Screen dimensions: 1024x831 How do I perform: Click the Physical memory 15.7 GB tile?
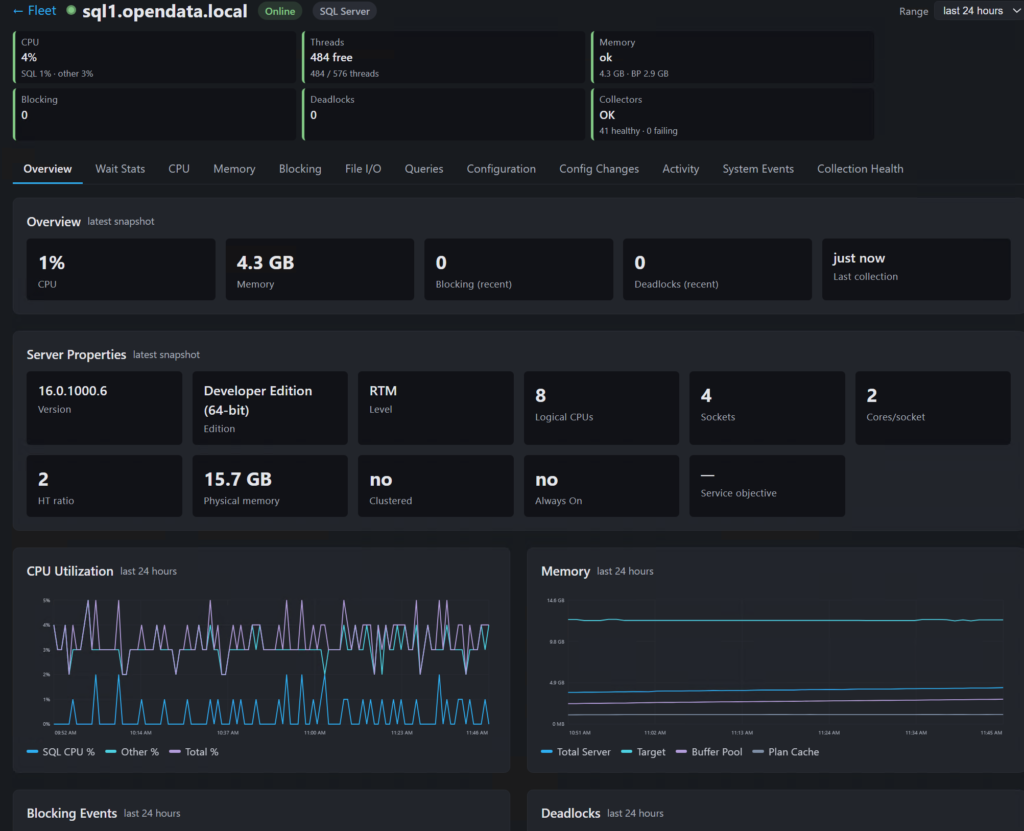click(270, 486)
